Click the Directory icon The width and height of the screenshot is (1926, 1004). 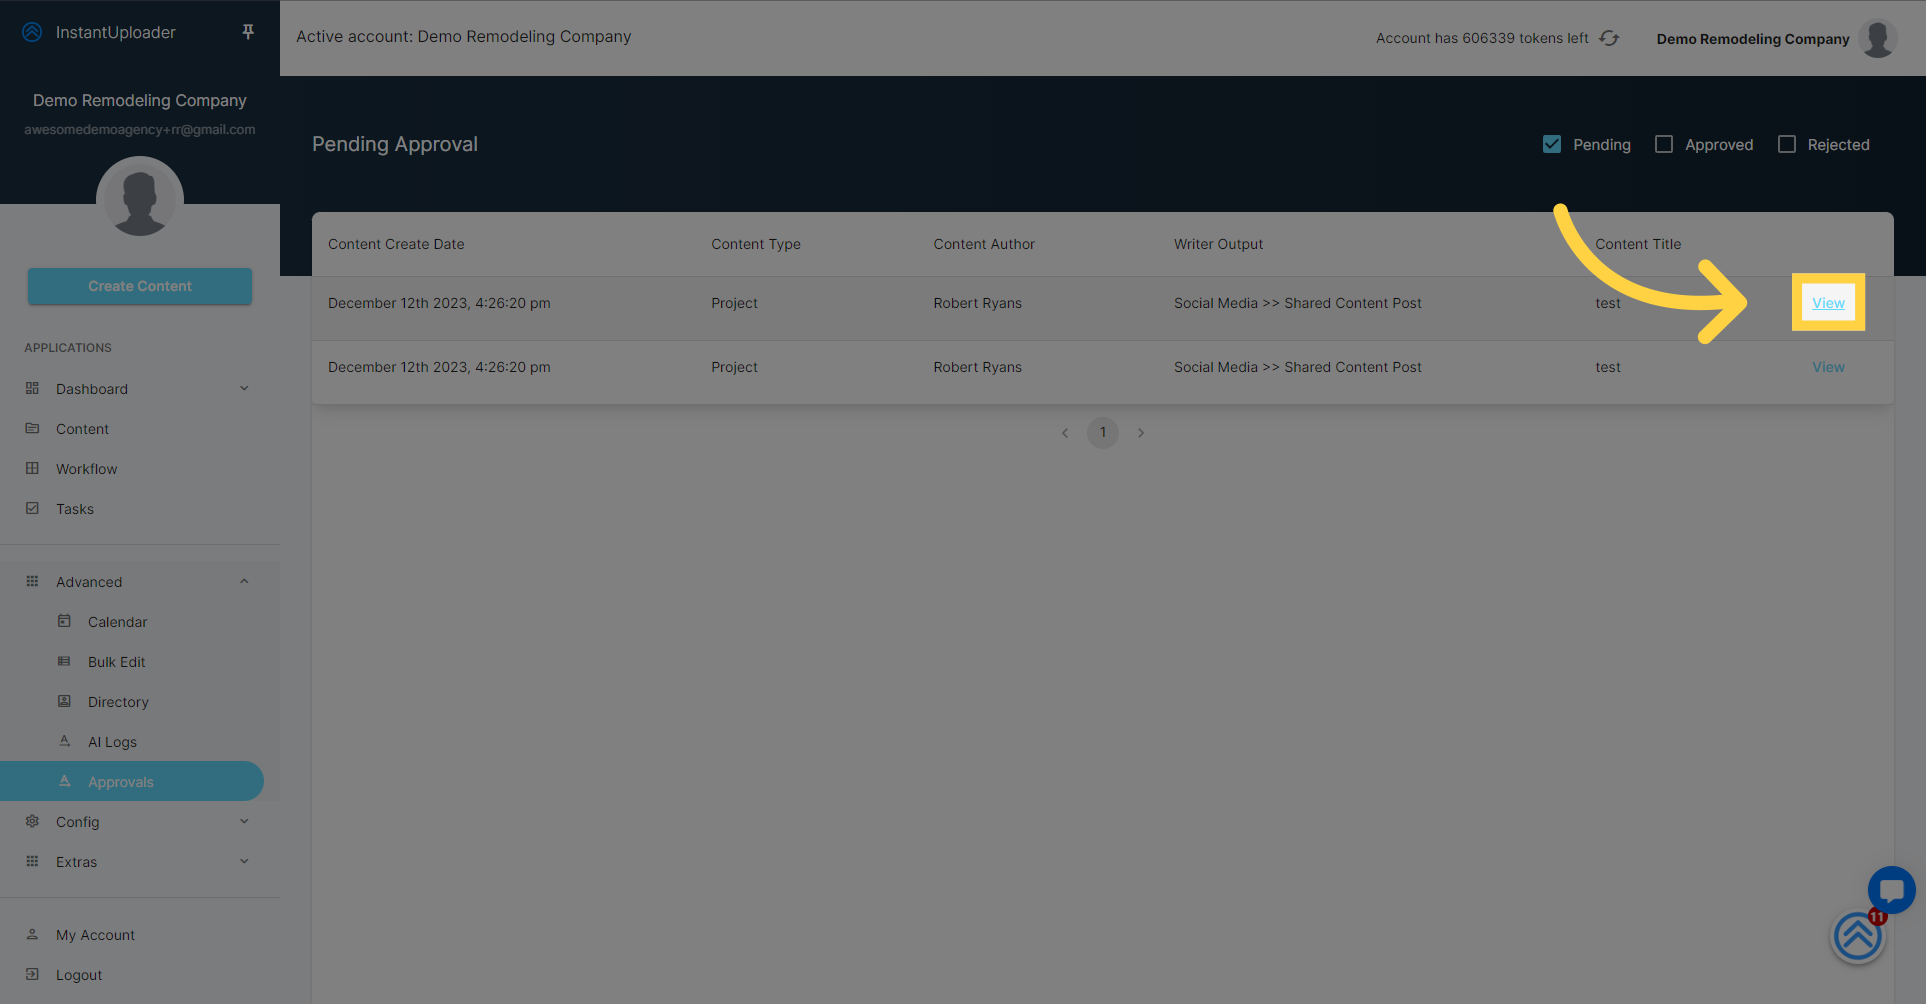click(64, 701)
